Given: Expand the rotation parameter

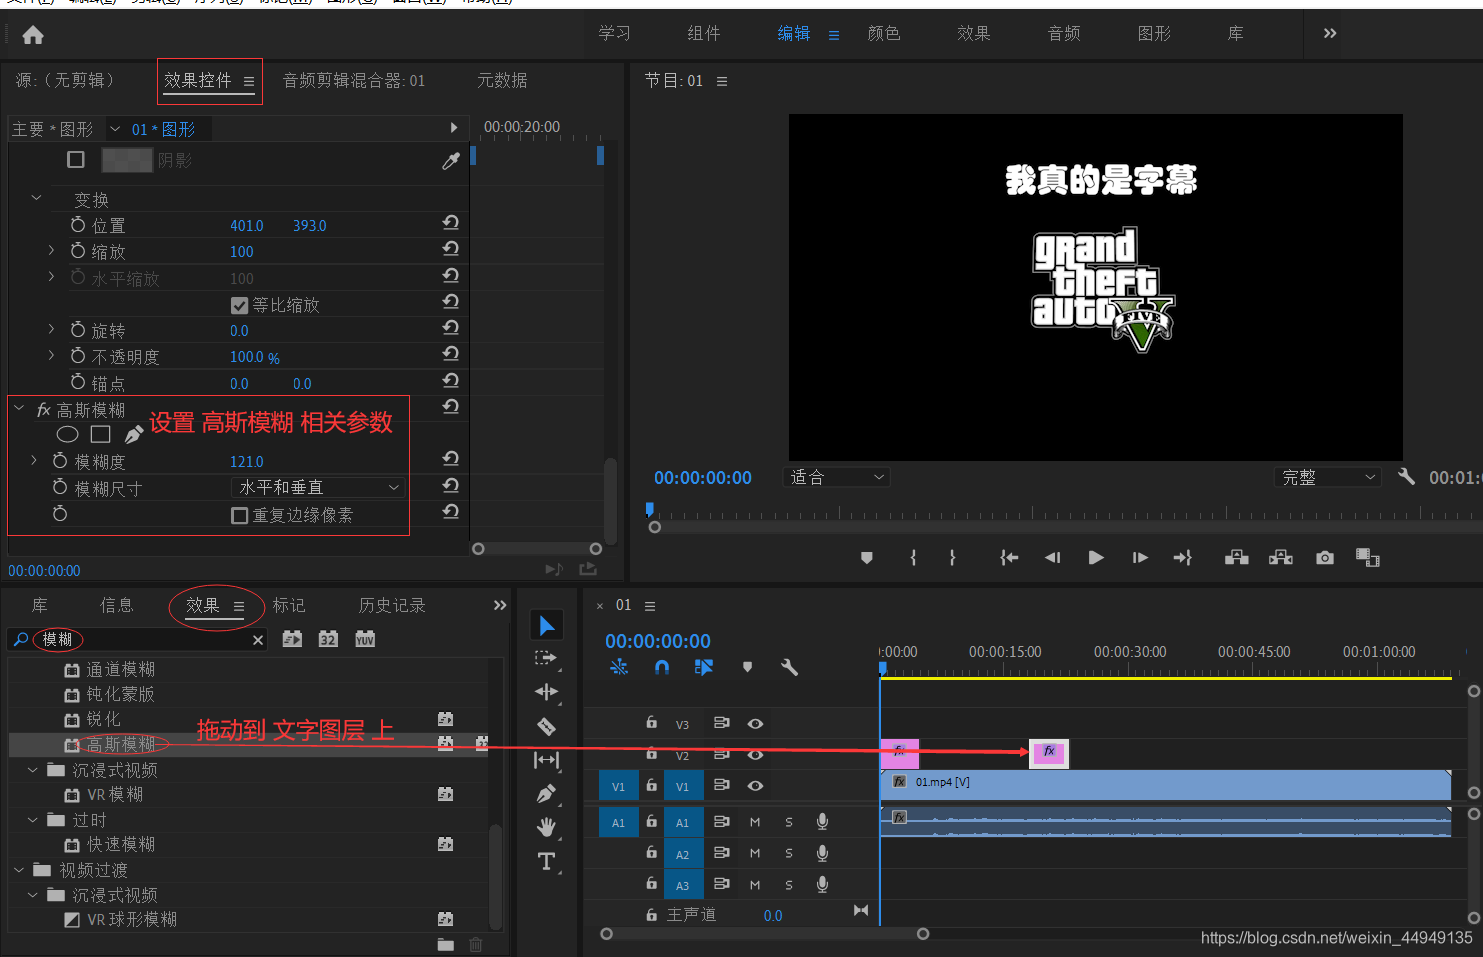Looking at the screenshot, I should click(51, 329).
